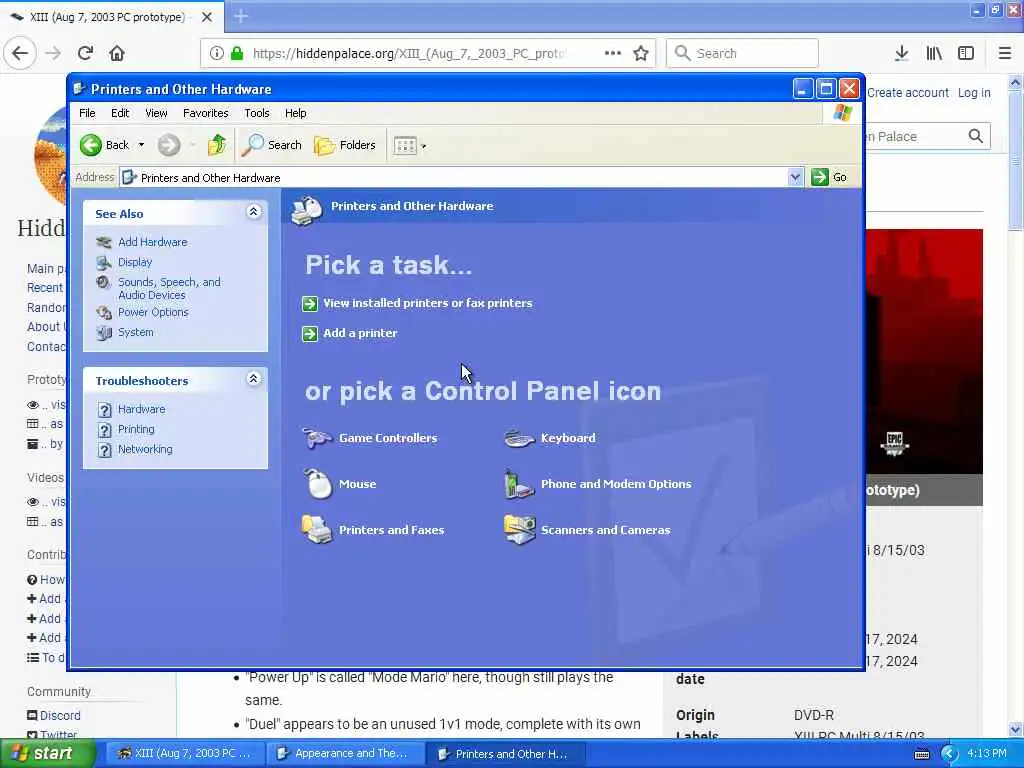The height and width of the screenshot is (768, 1024).
Task: Open the Scanners and Cameras icon
Action: tap(520, 530)
